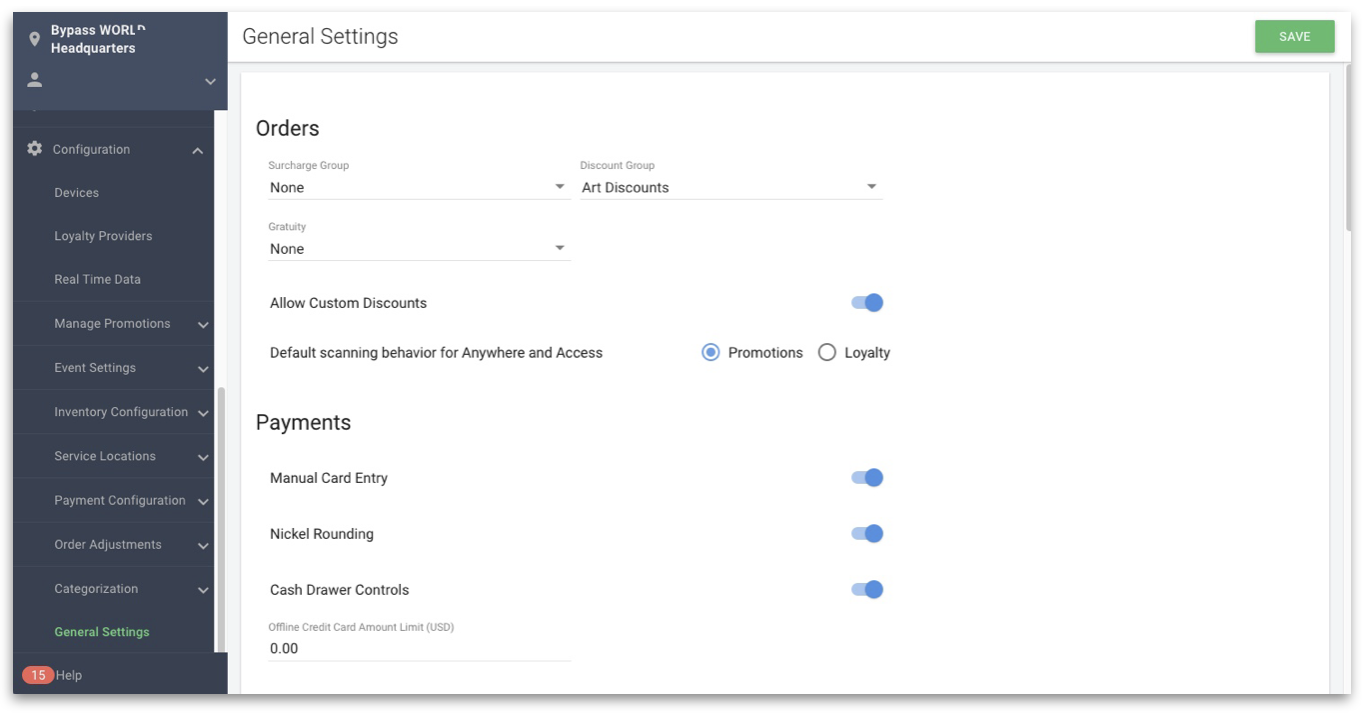Expand the user account chevron
1366x718 pixels.
[x=210, y=81]
